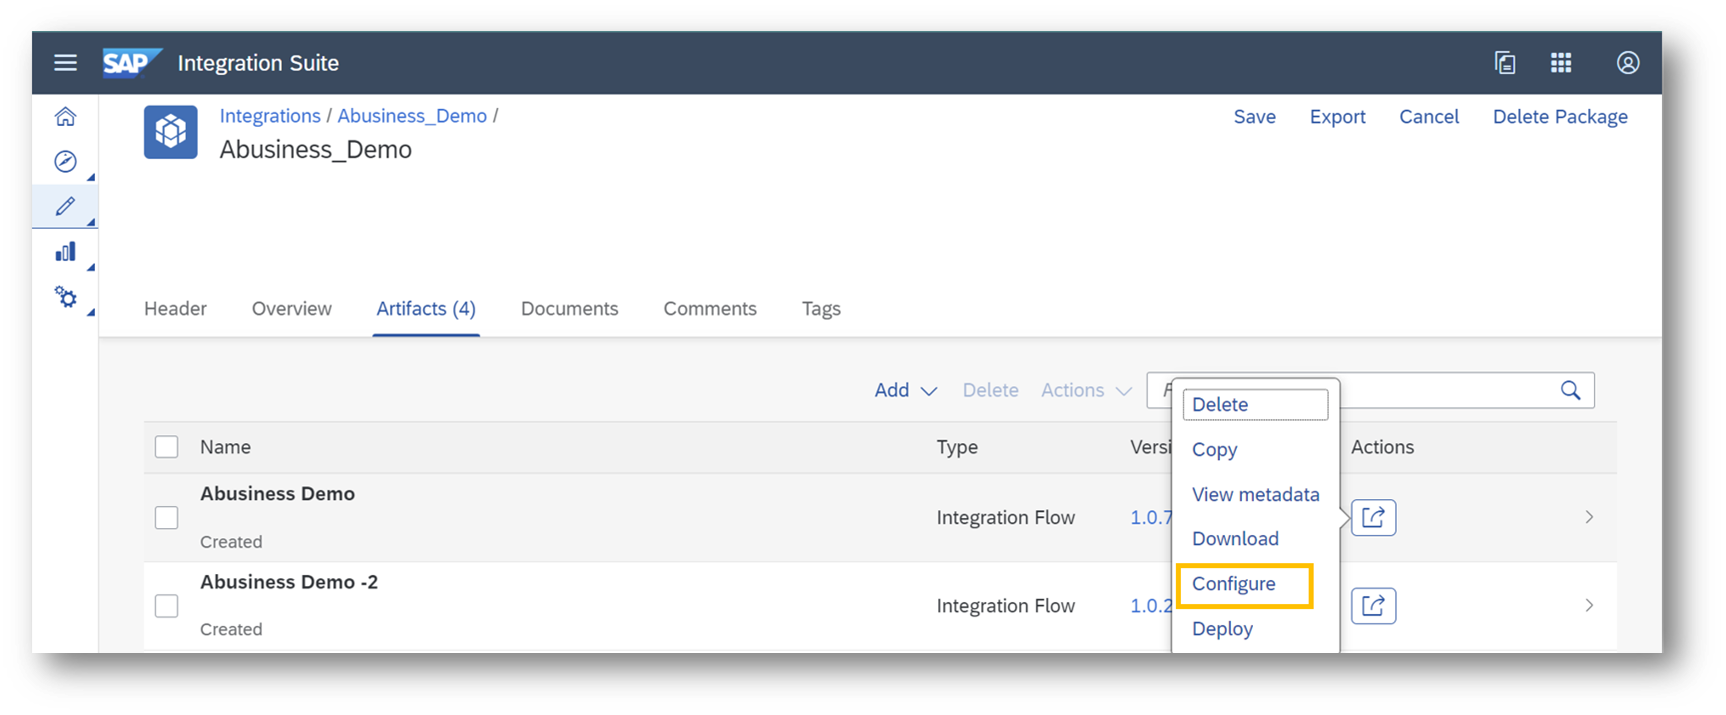Click the Abusiness Demo artifact name
The height and width of the screenshot is (715, 1726).
point(277,494)
